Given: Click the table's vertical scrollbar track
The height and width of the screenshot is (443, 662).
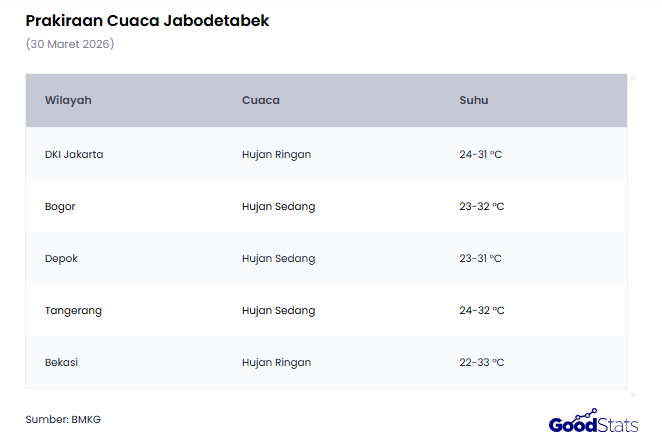Looking at the screenshot, I should pos(632,235).
